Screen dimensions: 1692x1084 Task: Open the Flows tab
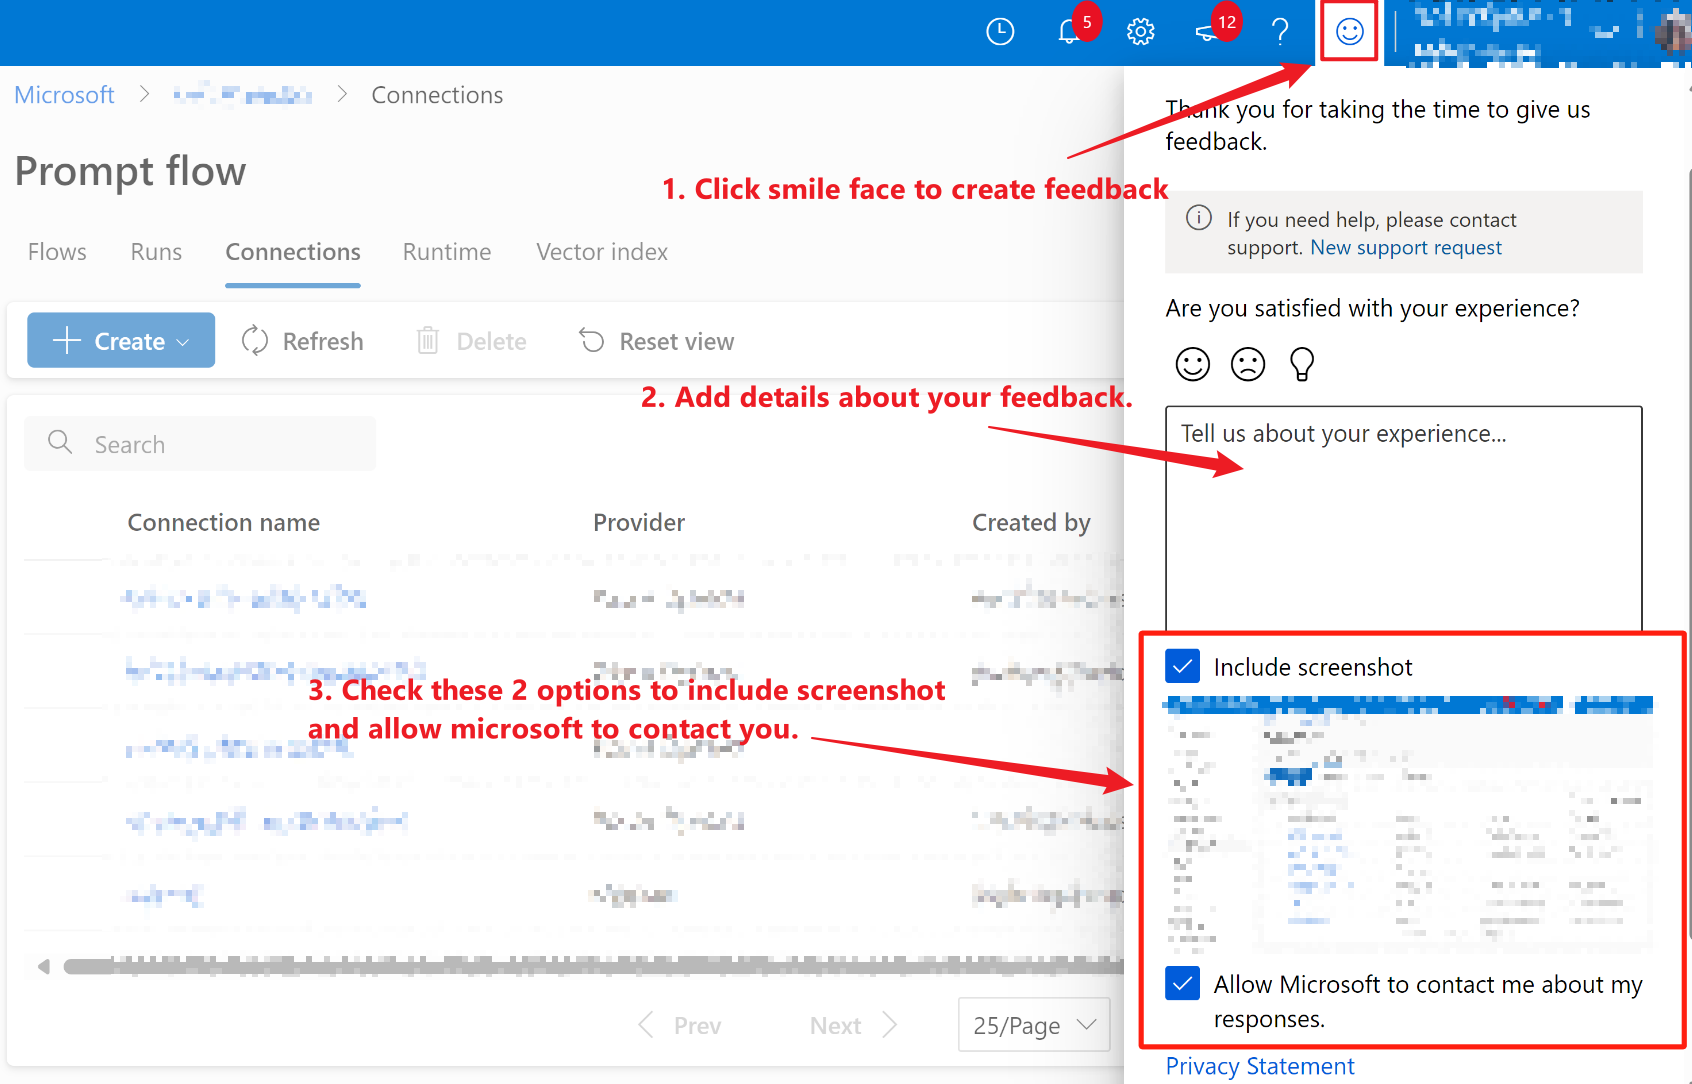(57, 252)
